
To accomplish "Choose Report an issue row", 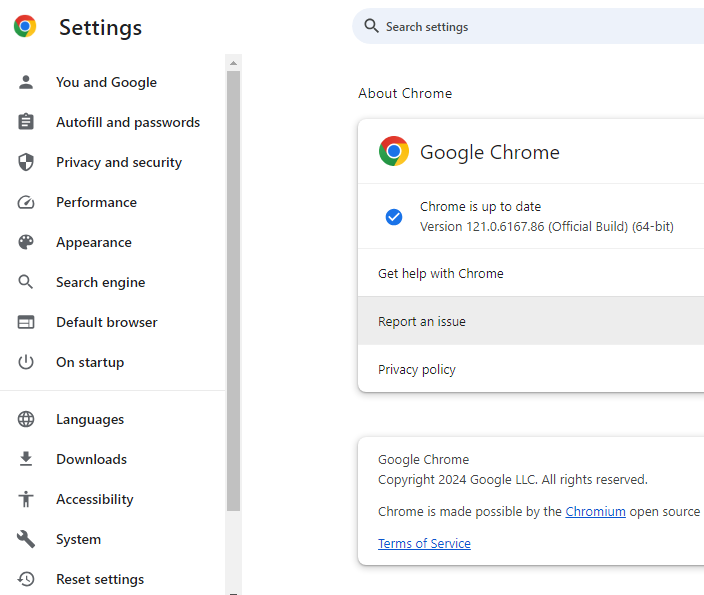I will pyautogui.click(x=422, y=321).
